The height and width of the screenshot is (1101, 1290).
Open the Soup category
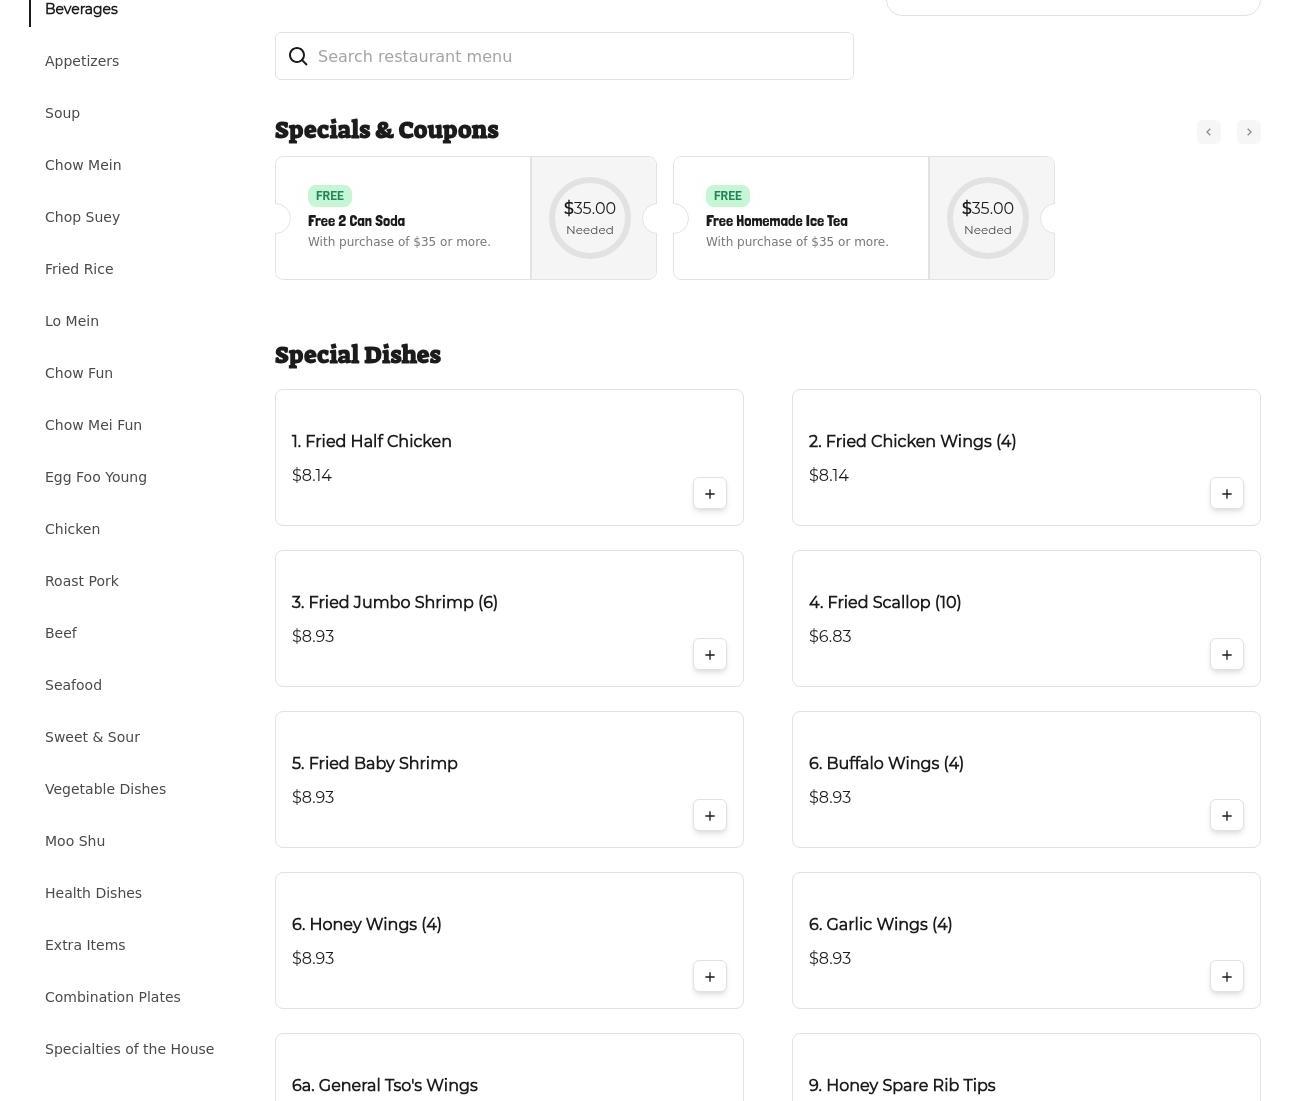(62, 113)
